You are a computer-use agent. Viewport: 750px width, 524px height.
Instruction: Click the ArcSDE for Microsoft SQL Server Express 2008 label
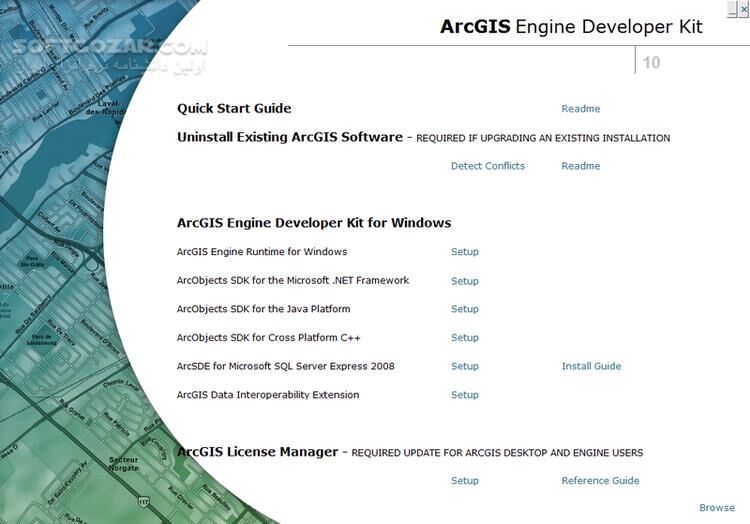[x=286, y=366]
